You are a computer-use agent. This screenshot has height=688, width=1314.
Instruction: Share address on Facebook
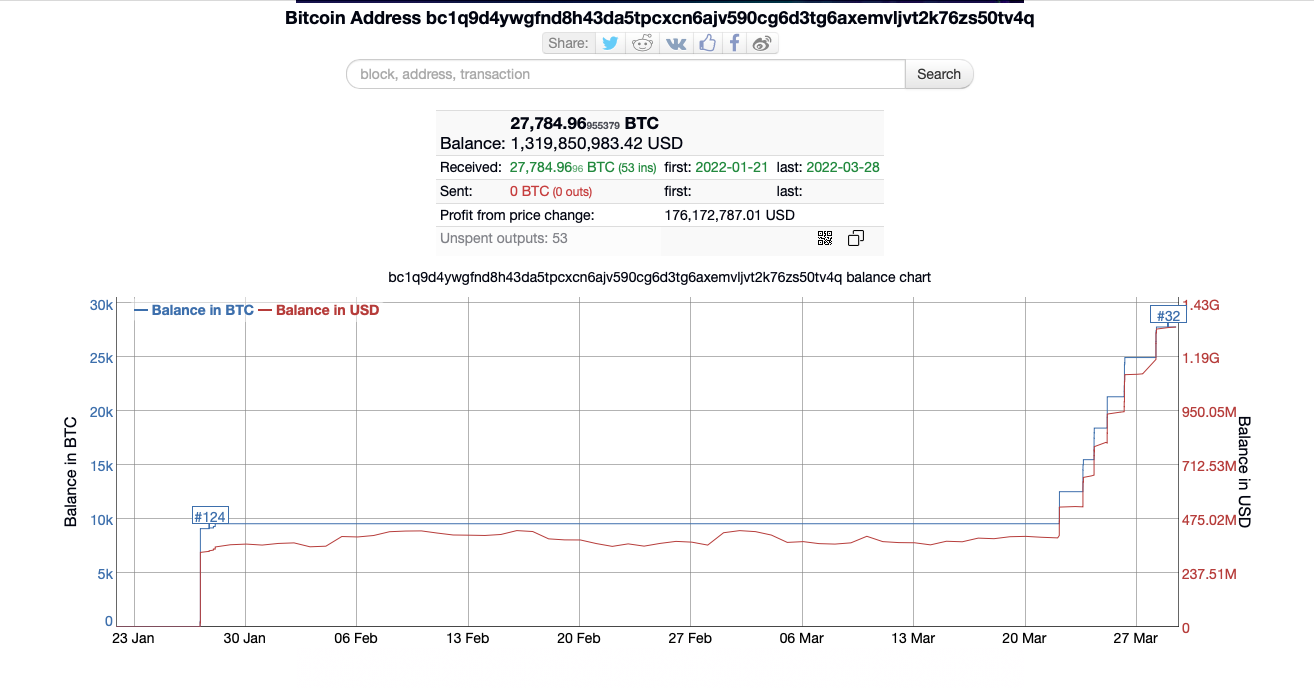(x=734, y=43)
